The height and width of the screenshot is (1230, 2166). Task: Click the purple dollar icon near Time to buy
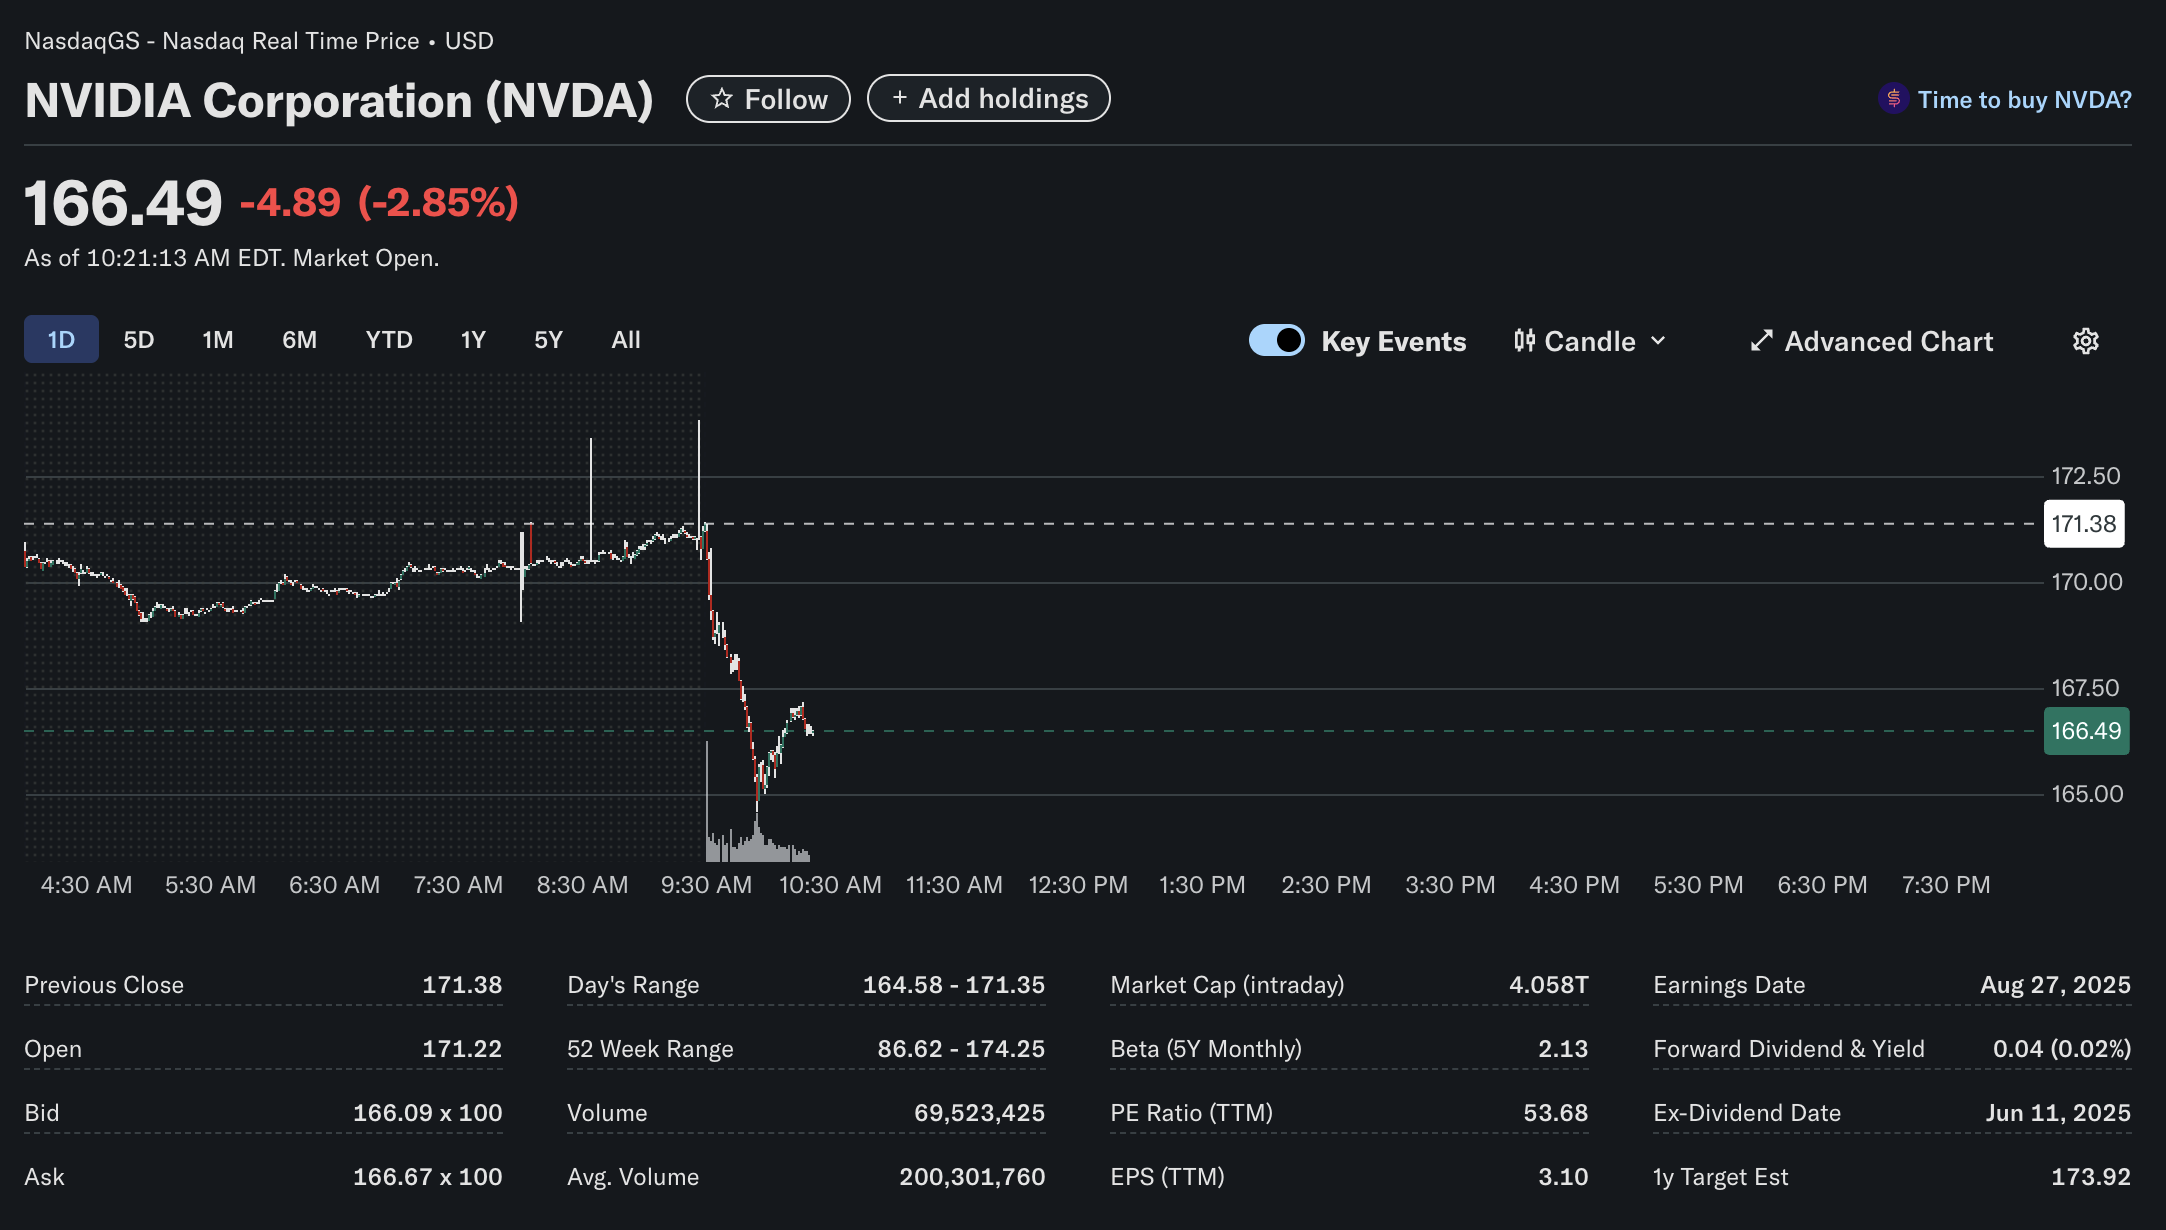coord(1893,99)
